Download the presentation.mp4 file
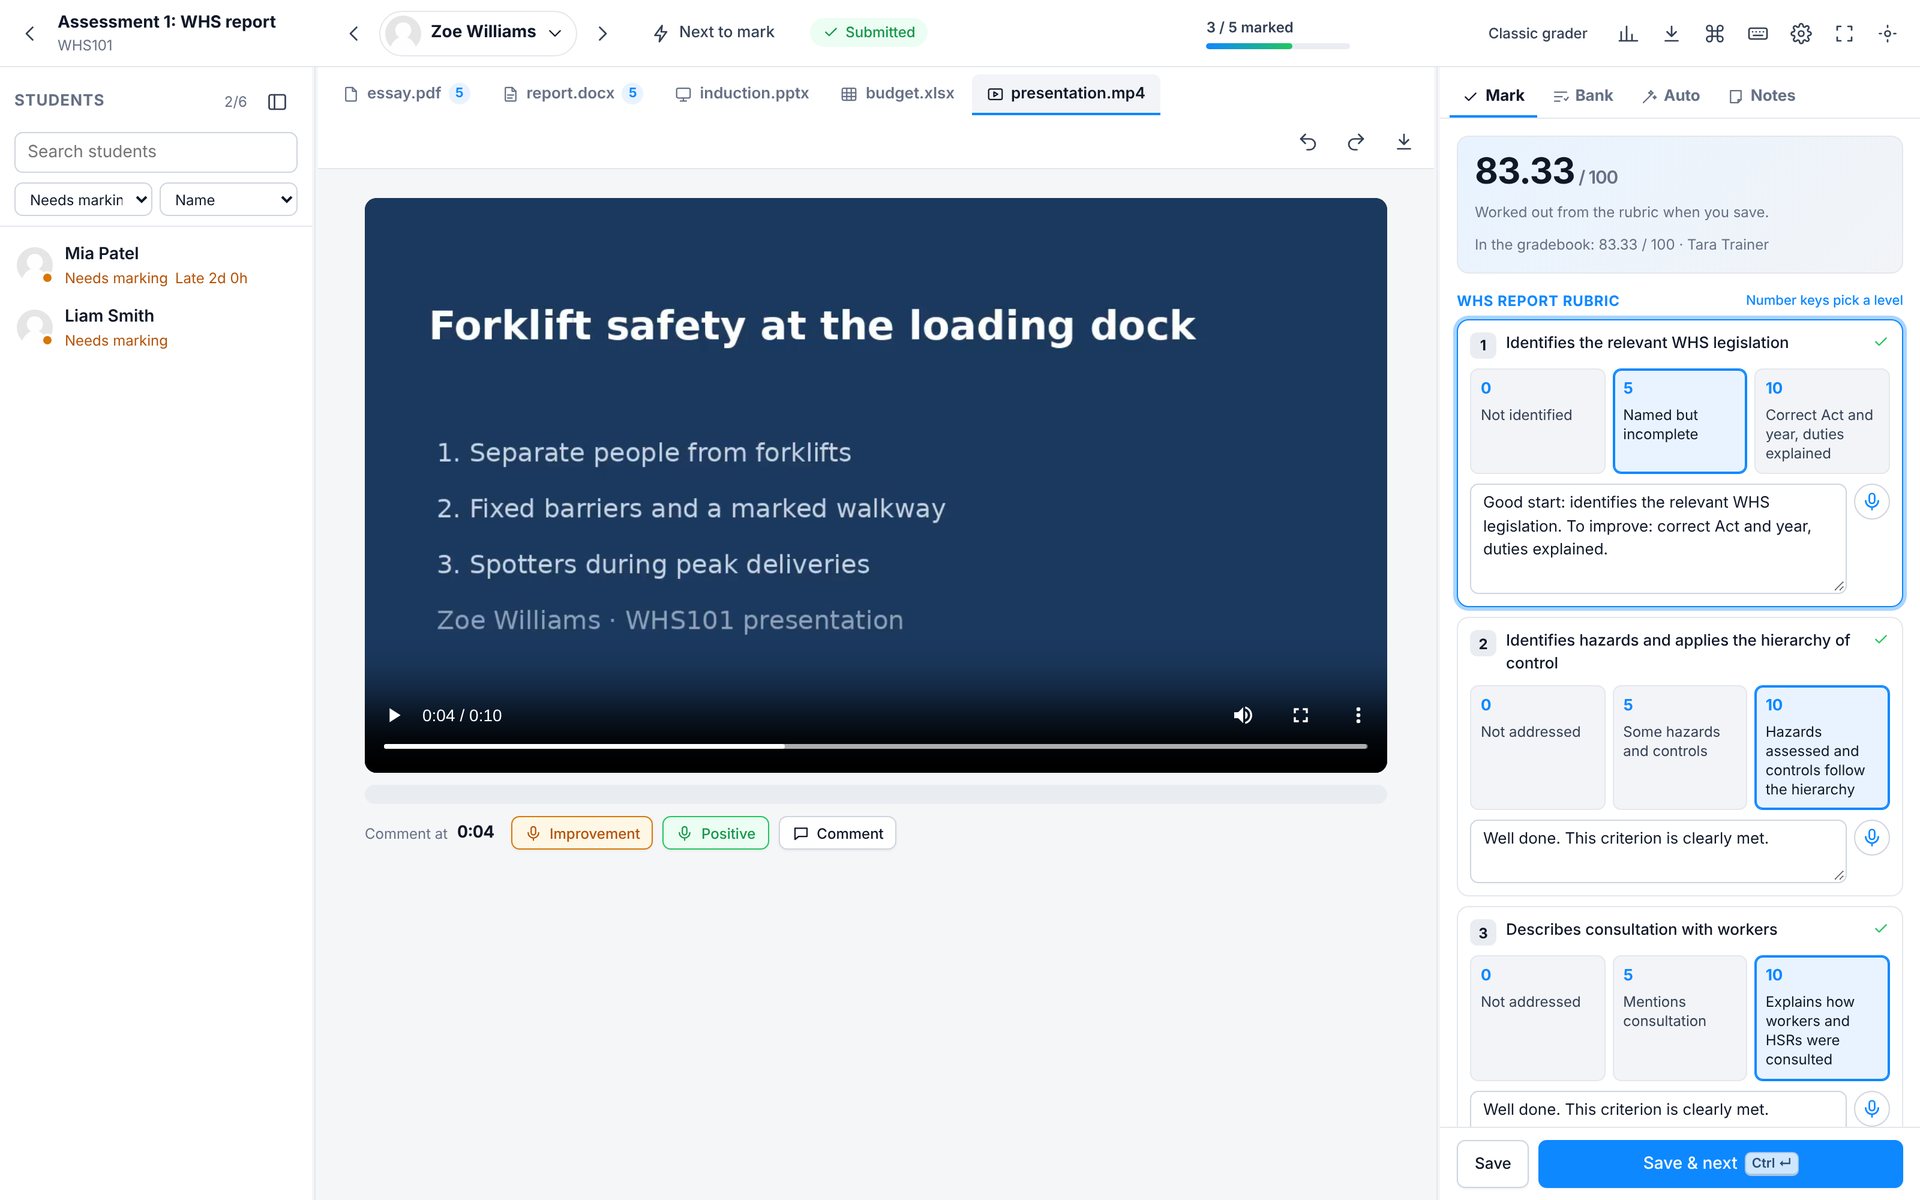Screen dimensions: 1920x1200 pos(1403,142)
